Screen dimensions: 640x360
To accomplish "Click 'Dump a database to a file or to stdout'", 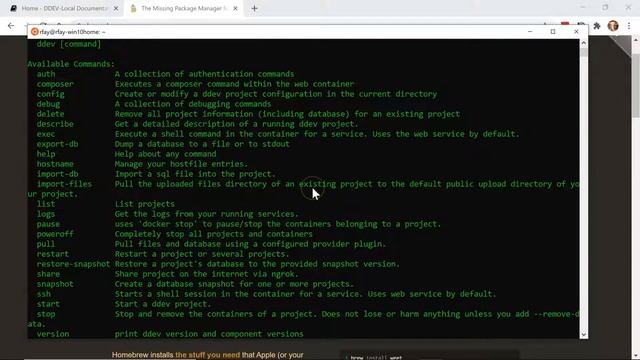I will (x=202, y=144).
